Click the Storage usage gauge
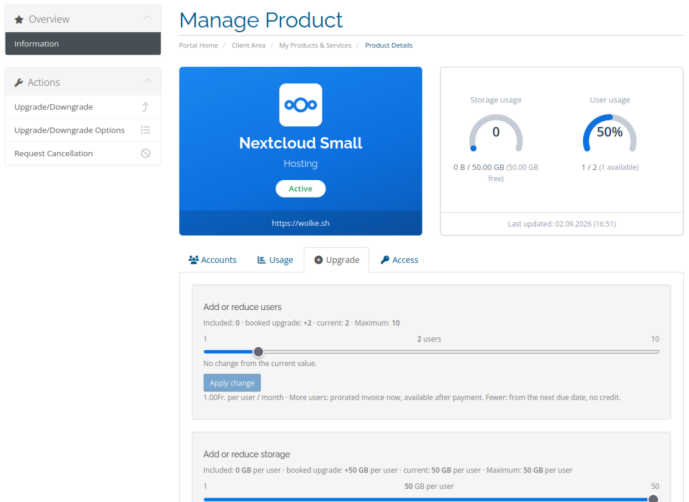 [496, 133]
